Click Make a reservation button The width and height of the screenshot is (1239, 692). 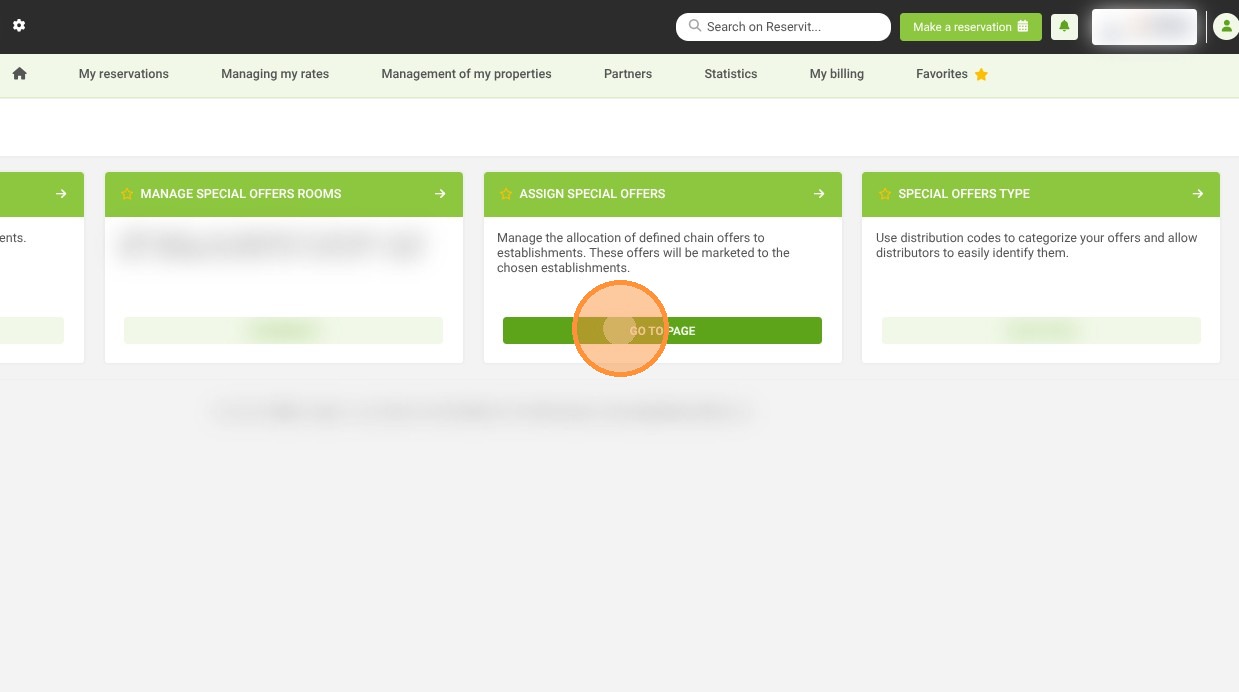970,27
